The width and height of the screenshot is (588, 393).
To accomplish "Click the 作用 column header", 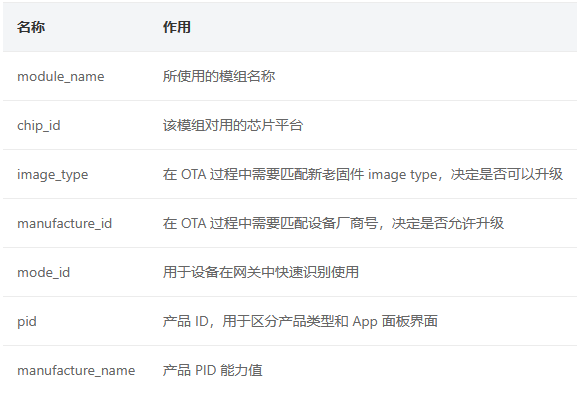I will pyautogui.click(x=177, y=27).
